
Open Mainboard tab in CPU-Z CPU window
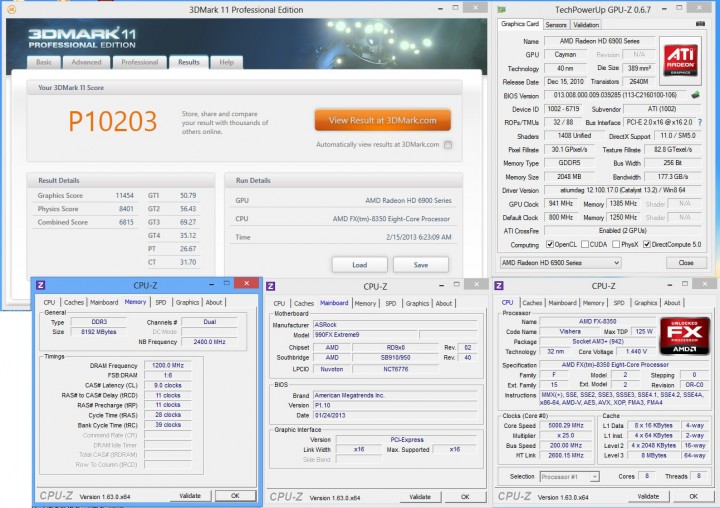(562, 303)
